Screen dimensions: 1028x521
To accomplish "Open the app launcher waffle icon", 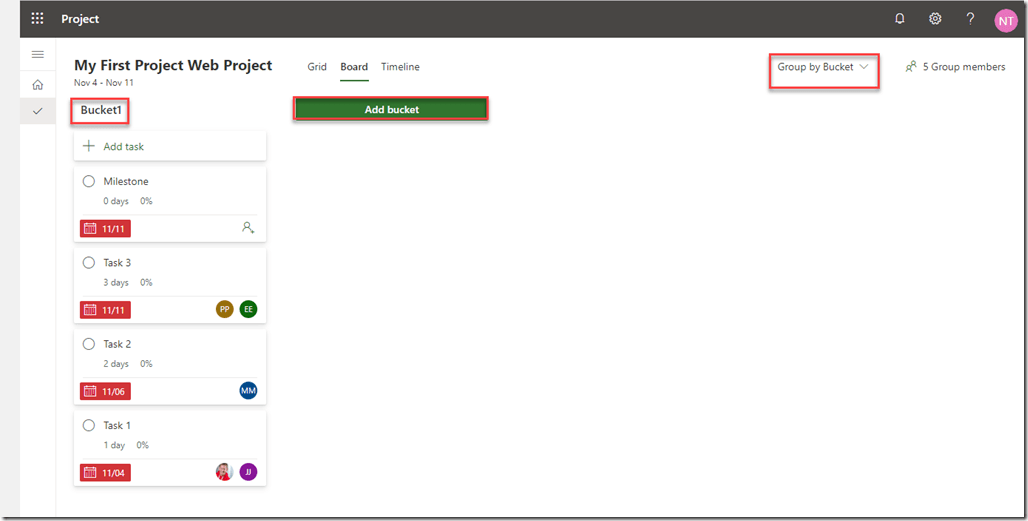I will tap(37, 19).
